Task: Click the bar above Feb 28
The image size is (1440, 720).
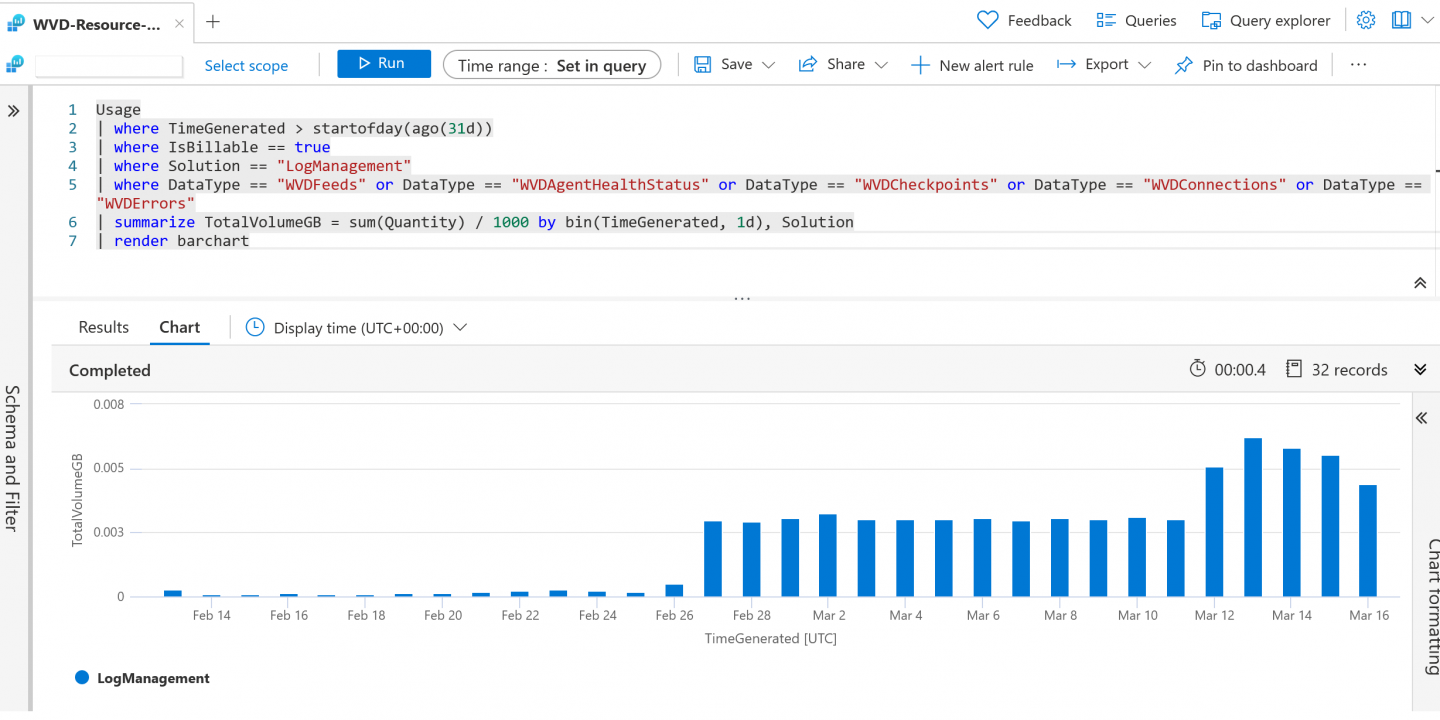Action: (752, 560)
